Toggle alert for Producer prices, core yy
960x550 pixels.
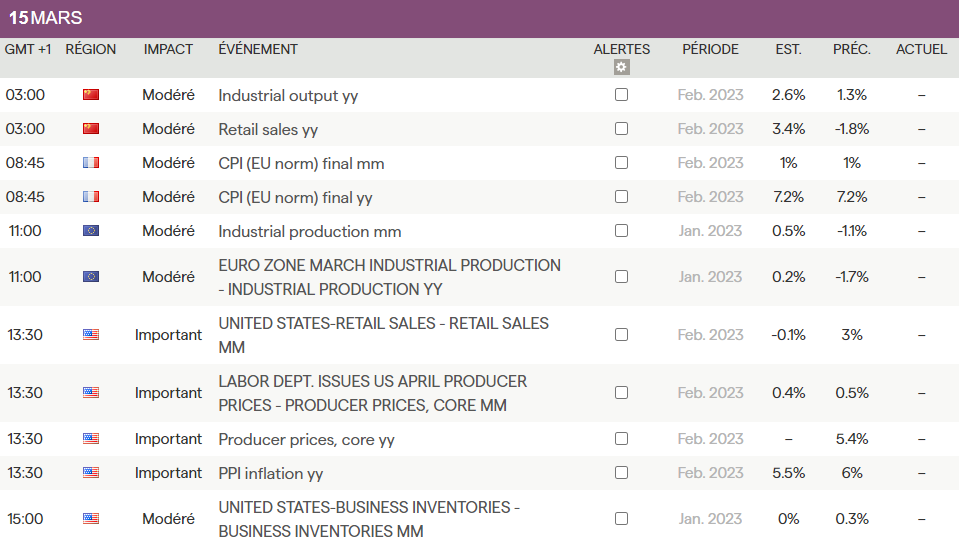click(621, 439)
